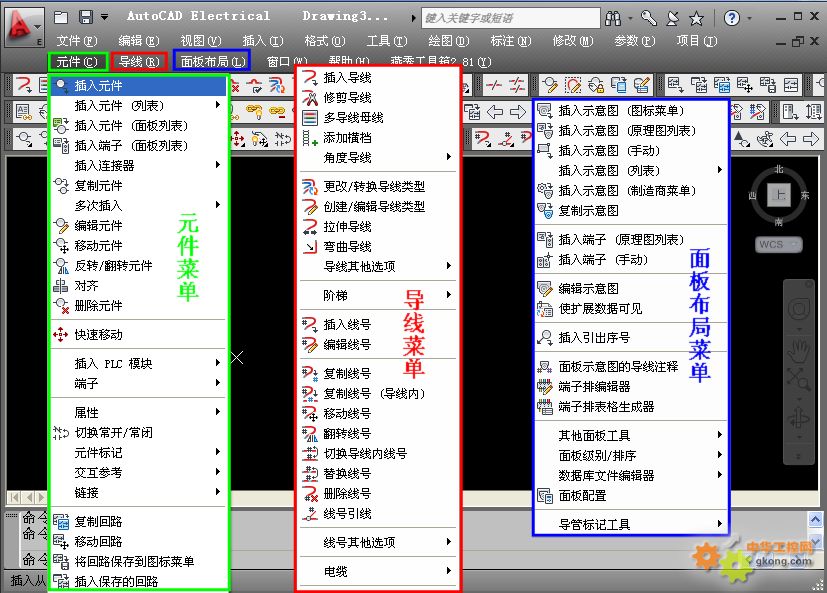Click the 修剪导线 scissors icon
The height and width of the screenshot is (593, 827).
coord(310,98)
